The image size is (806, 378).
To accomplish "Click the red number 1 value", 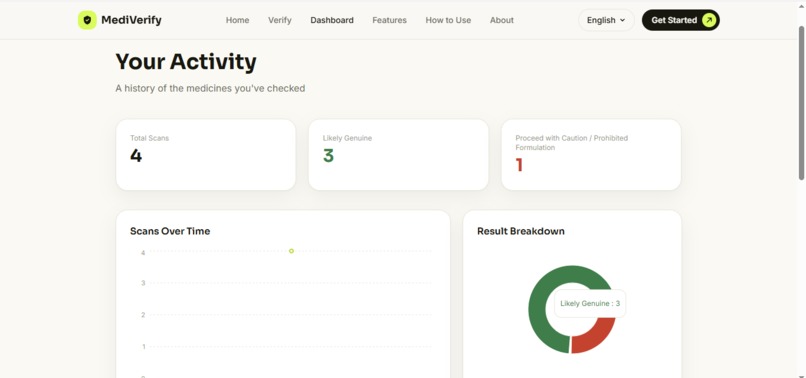I will [x=519, y=165].
